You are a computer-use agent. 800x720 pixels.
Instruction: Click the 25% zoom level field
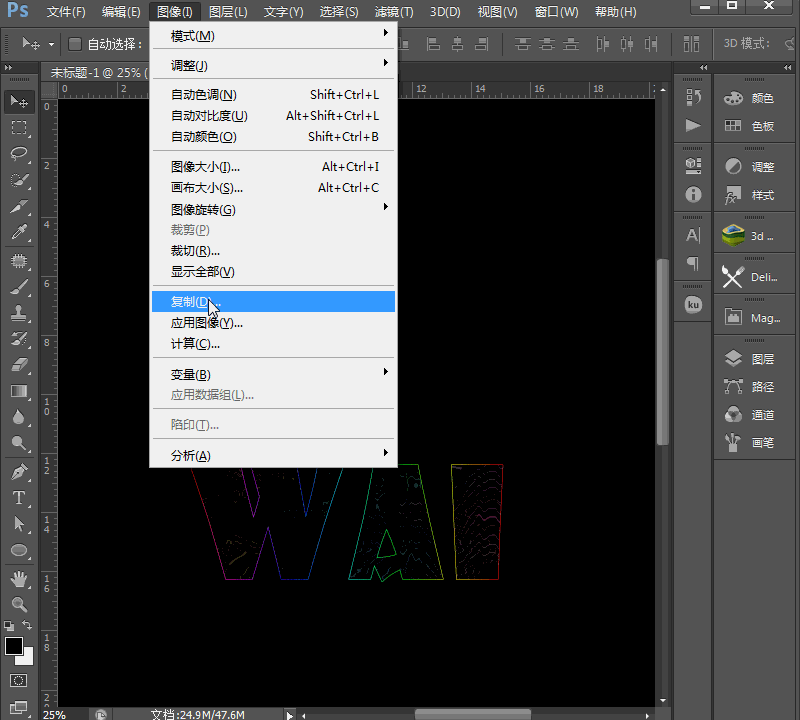[55, 715]
